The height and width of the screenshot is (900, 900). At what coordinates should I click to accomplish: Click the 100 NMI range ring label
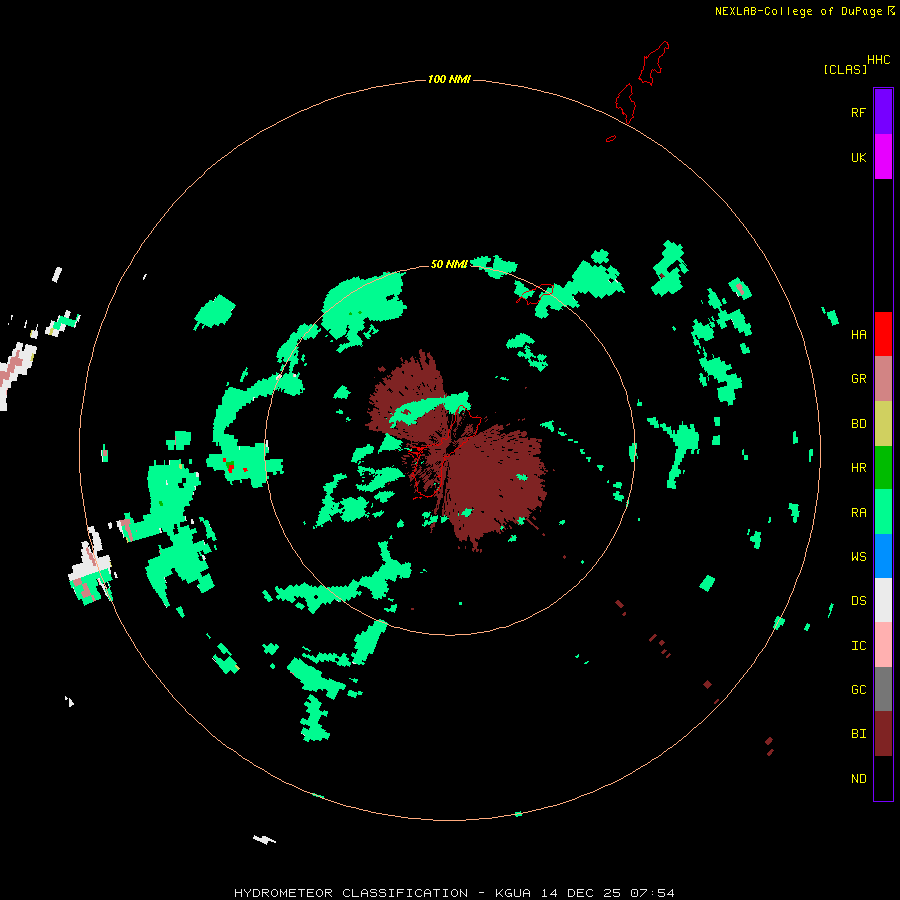pos(449,79)
